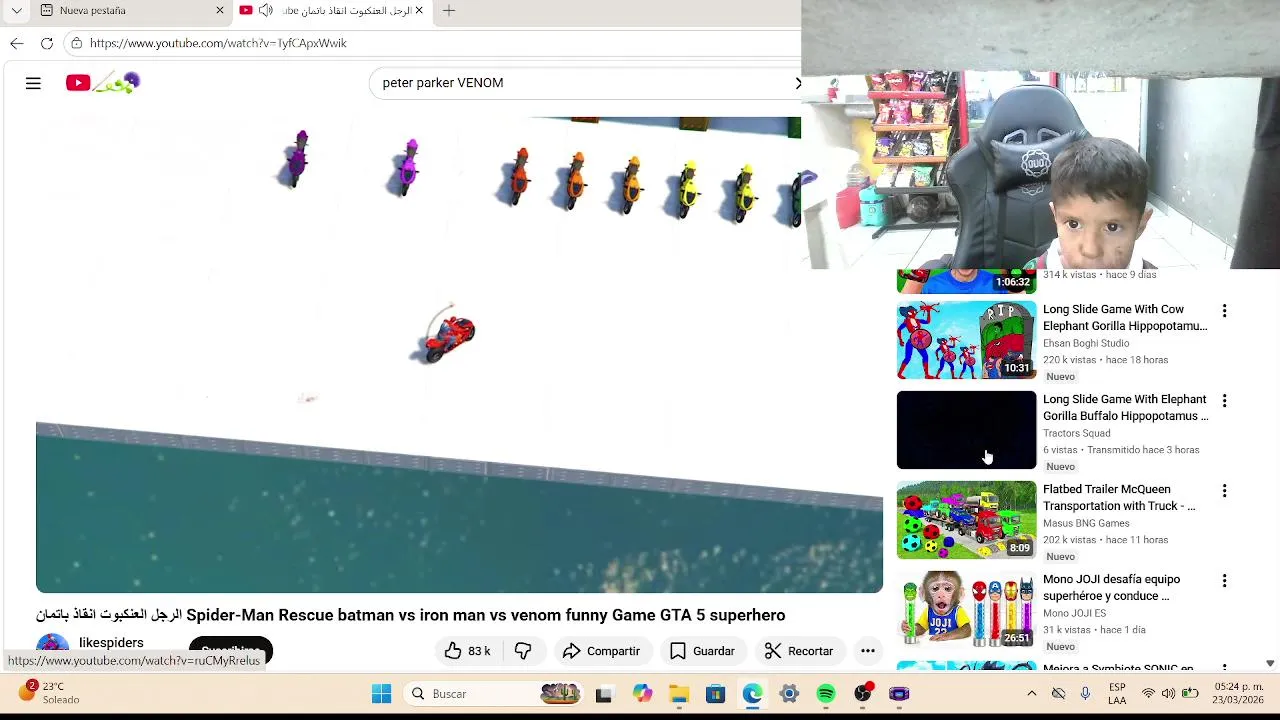The image size is (1280, 720).
Task: Click the microphone tray icon
Action: [1085, 694]
